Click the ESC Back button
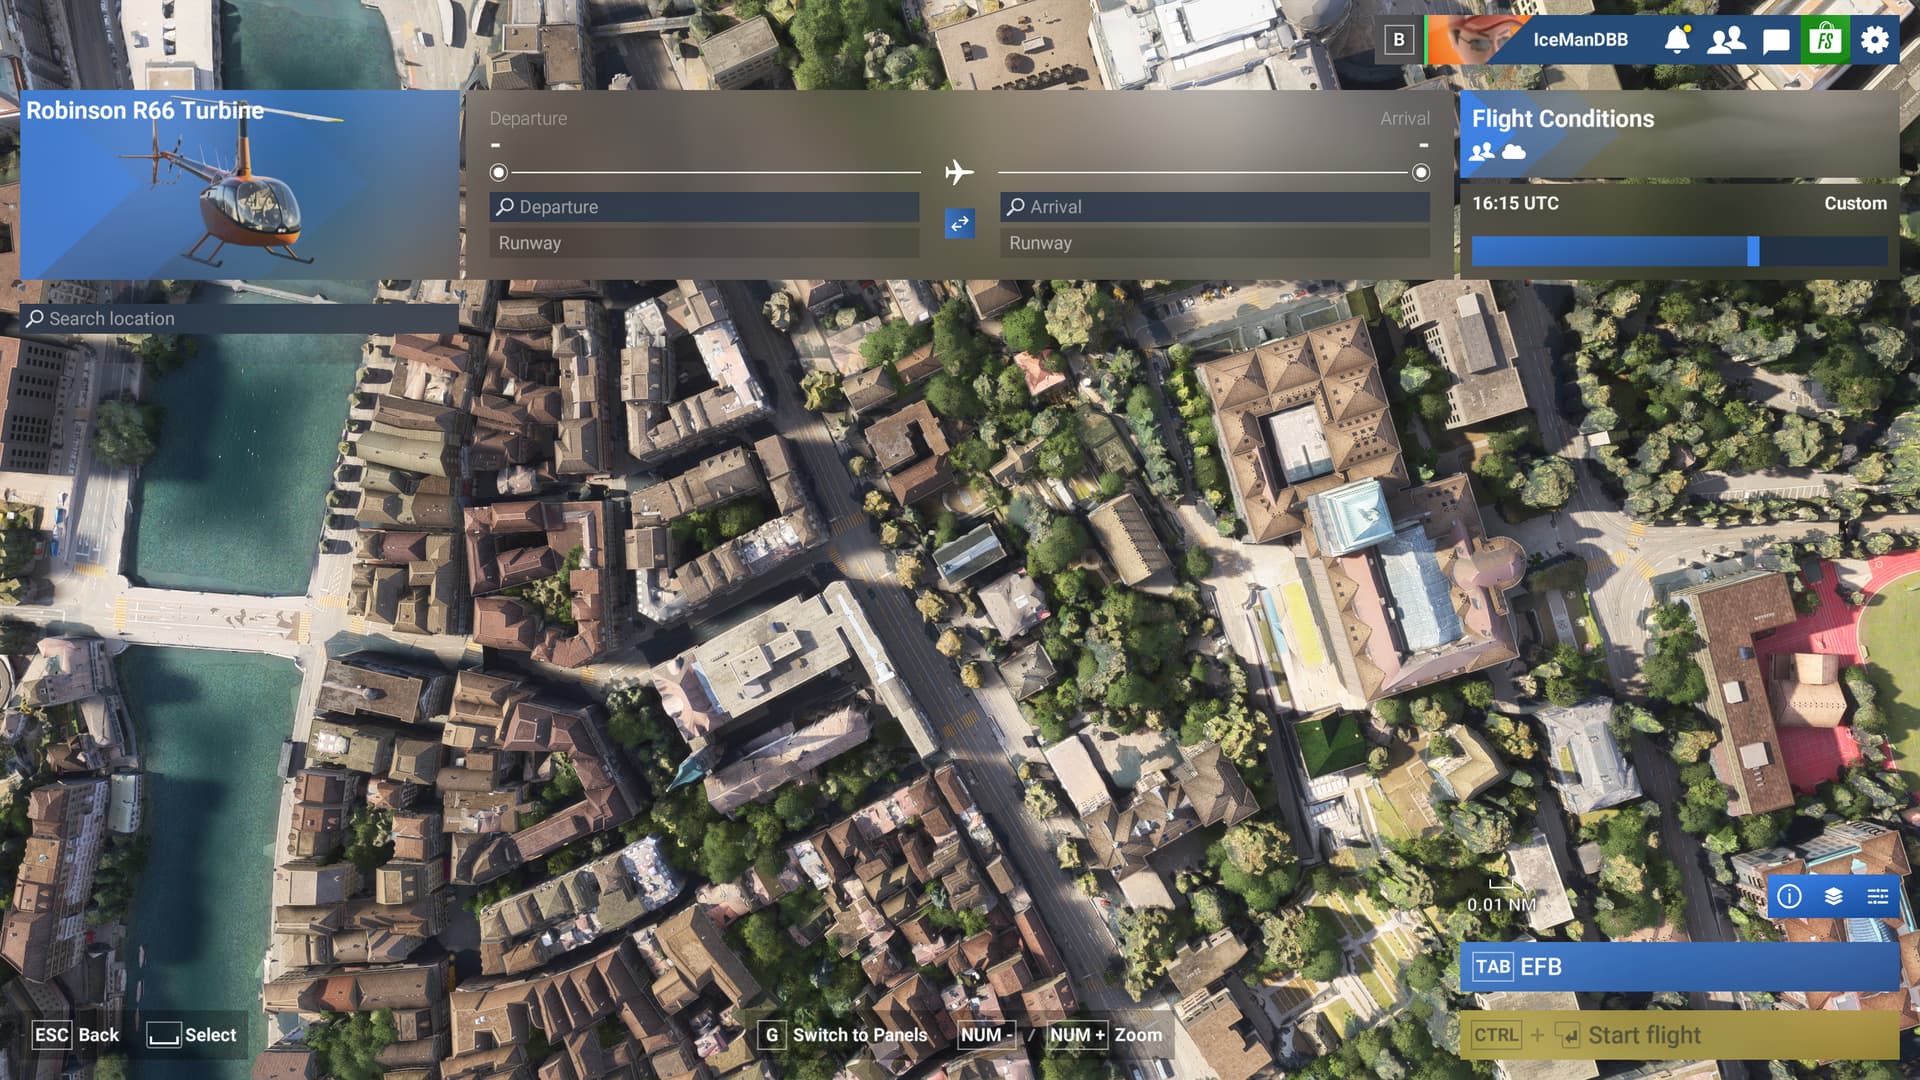 pyautogui.click(x=76, y=1035)
